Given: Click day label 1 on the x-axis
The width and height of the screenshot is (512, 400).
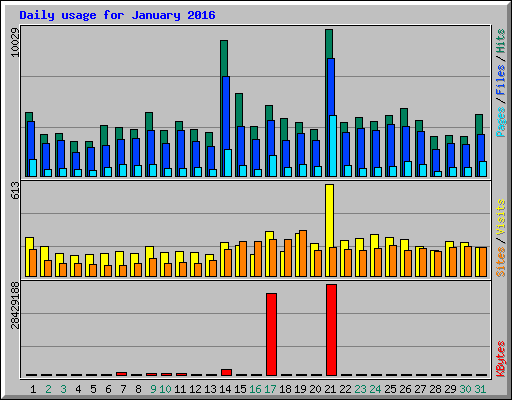Looking at the screenshot, I should (x=33, y=389).
